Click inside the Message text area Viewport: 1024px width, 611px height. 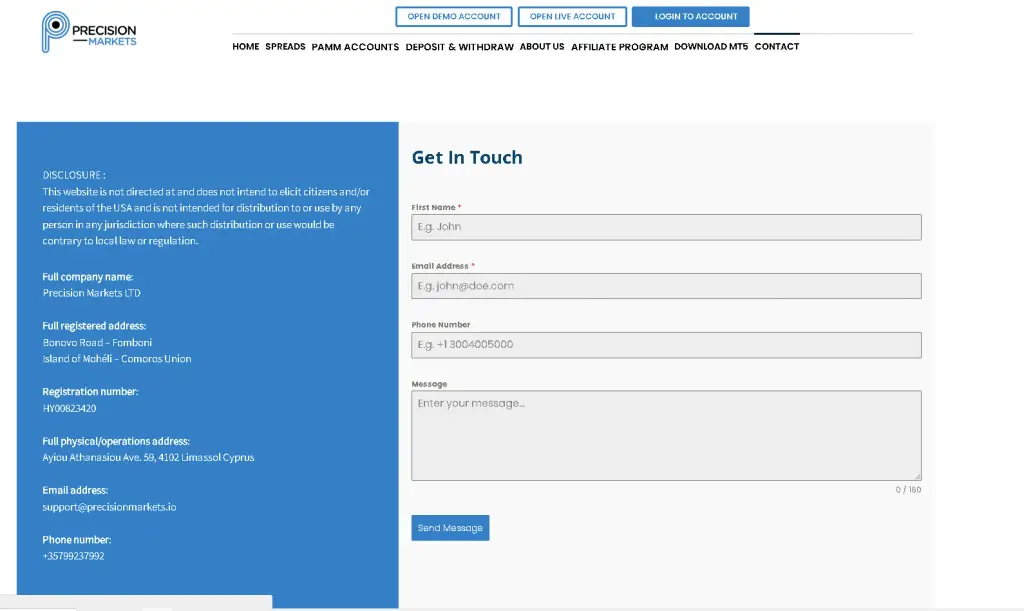tap(666, 435)
